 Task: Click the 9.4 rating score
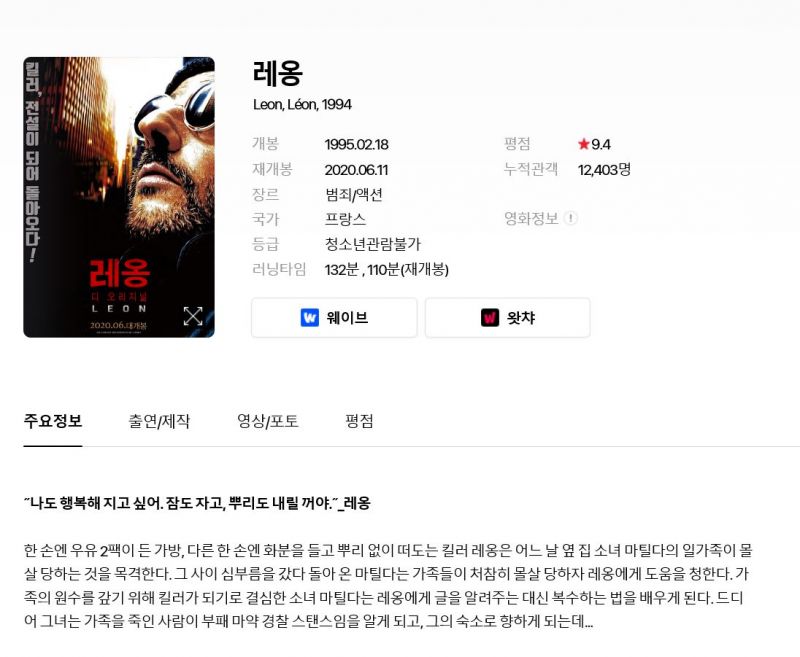pos(601,144)
